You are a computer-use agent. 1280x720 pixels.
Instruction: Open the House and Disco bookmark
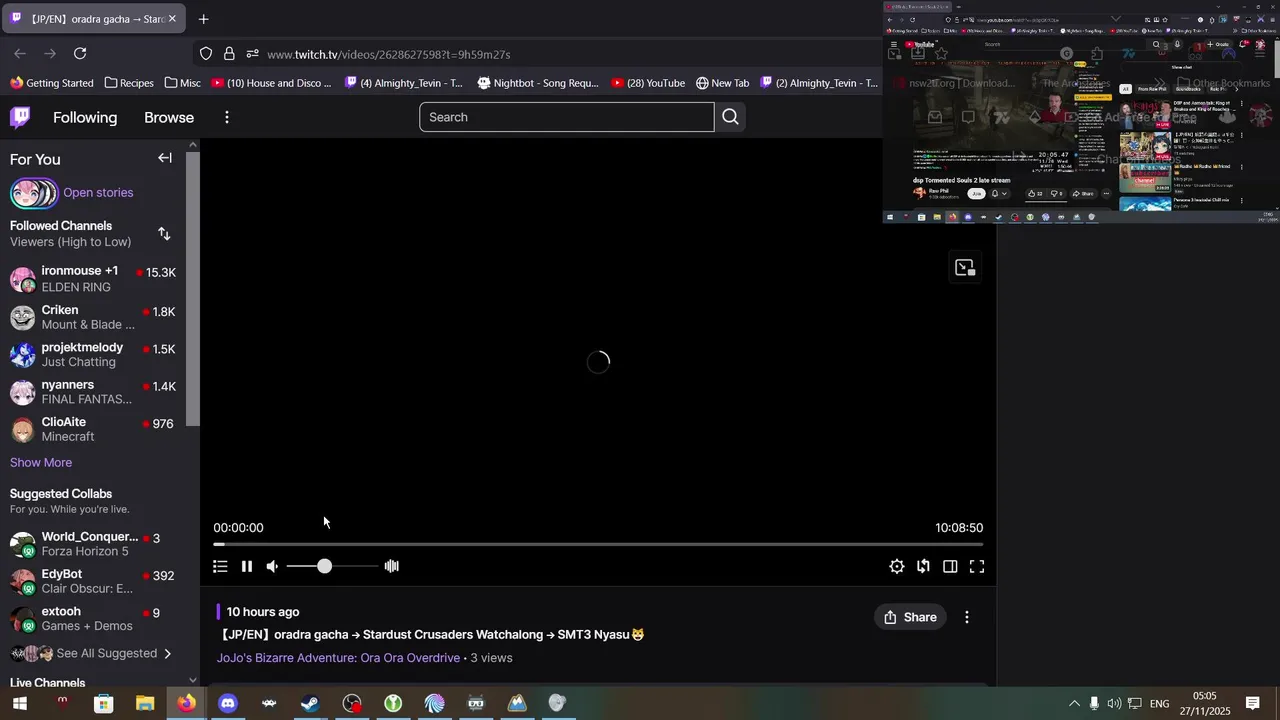point(271,83)
